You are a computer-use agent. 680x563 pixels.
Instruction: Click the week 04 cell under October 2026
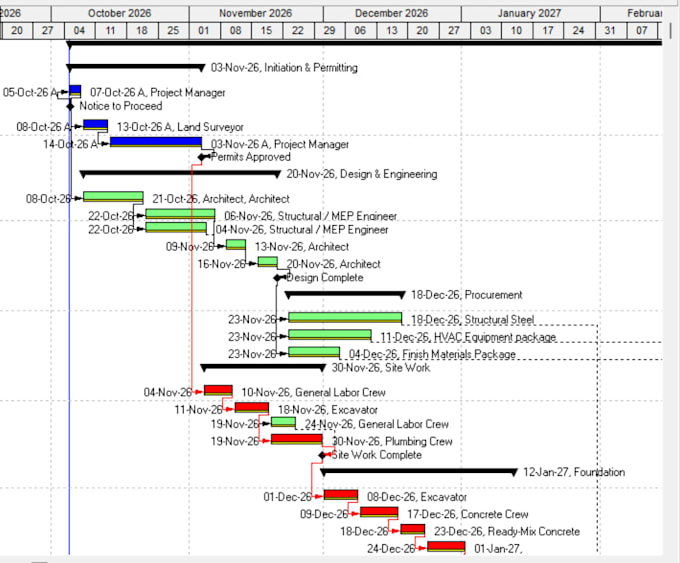[79, 31]
